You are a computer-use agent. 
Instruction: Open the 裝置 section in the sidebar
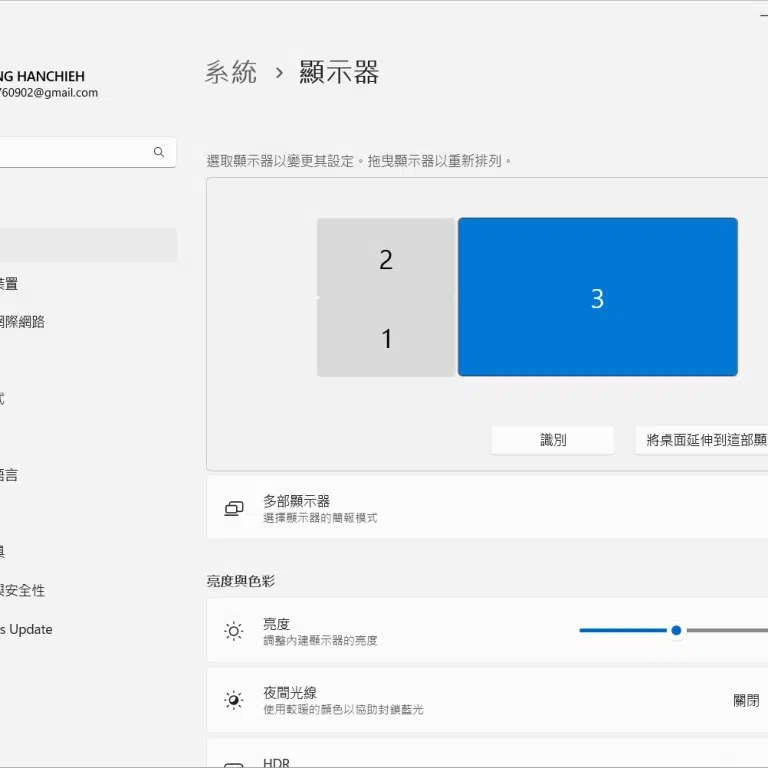[9, 284]
